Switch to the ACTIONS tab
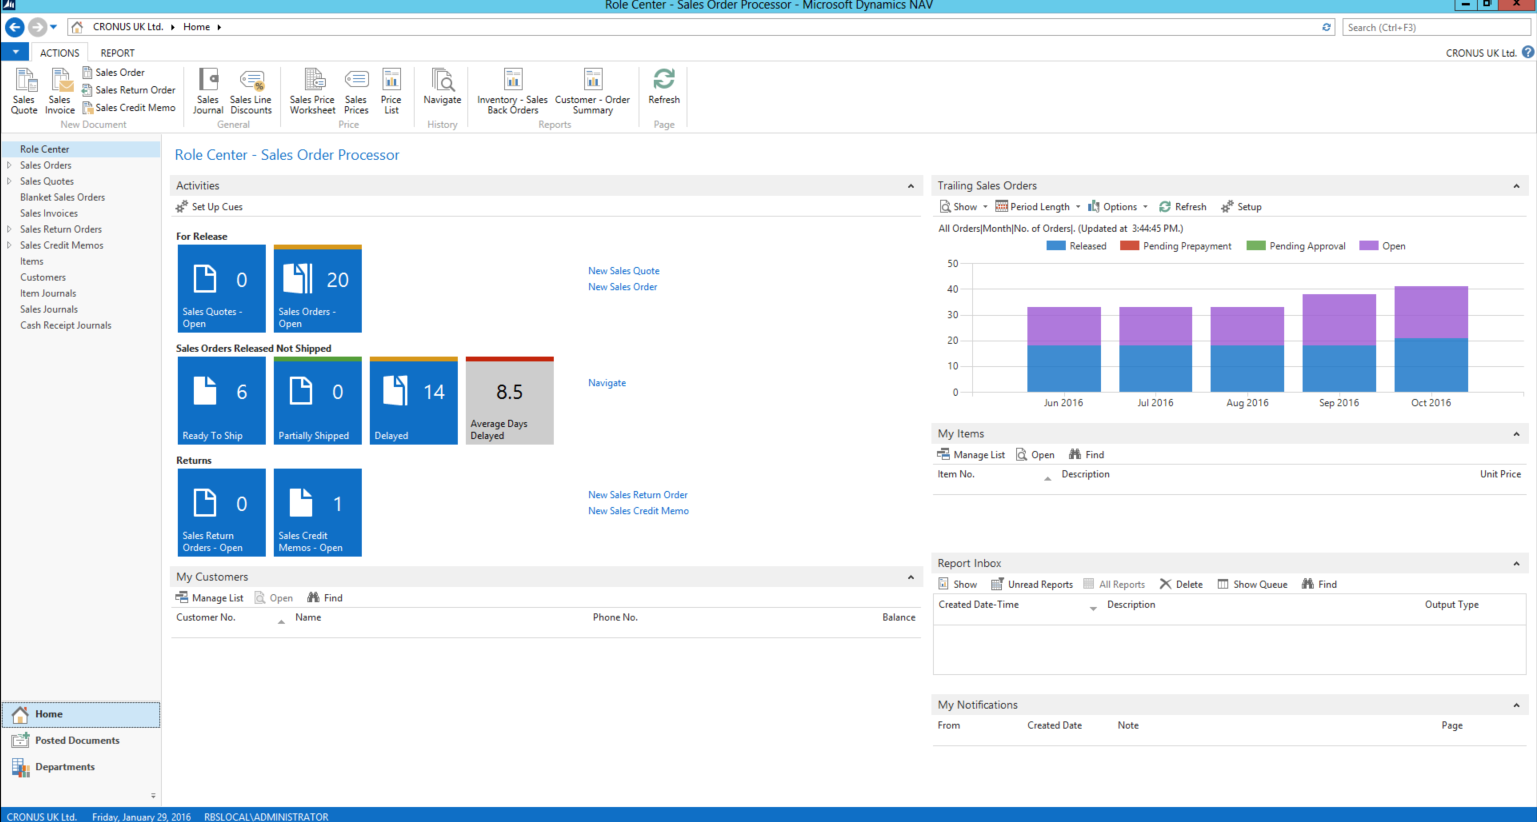Image resolution: width=1537 pixels, height=822 pixels. (60, 52)
